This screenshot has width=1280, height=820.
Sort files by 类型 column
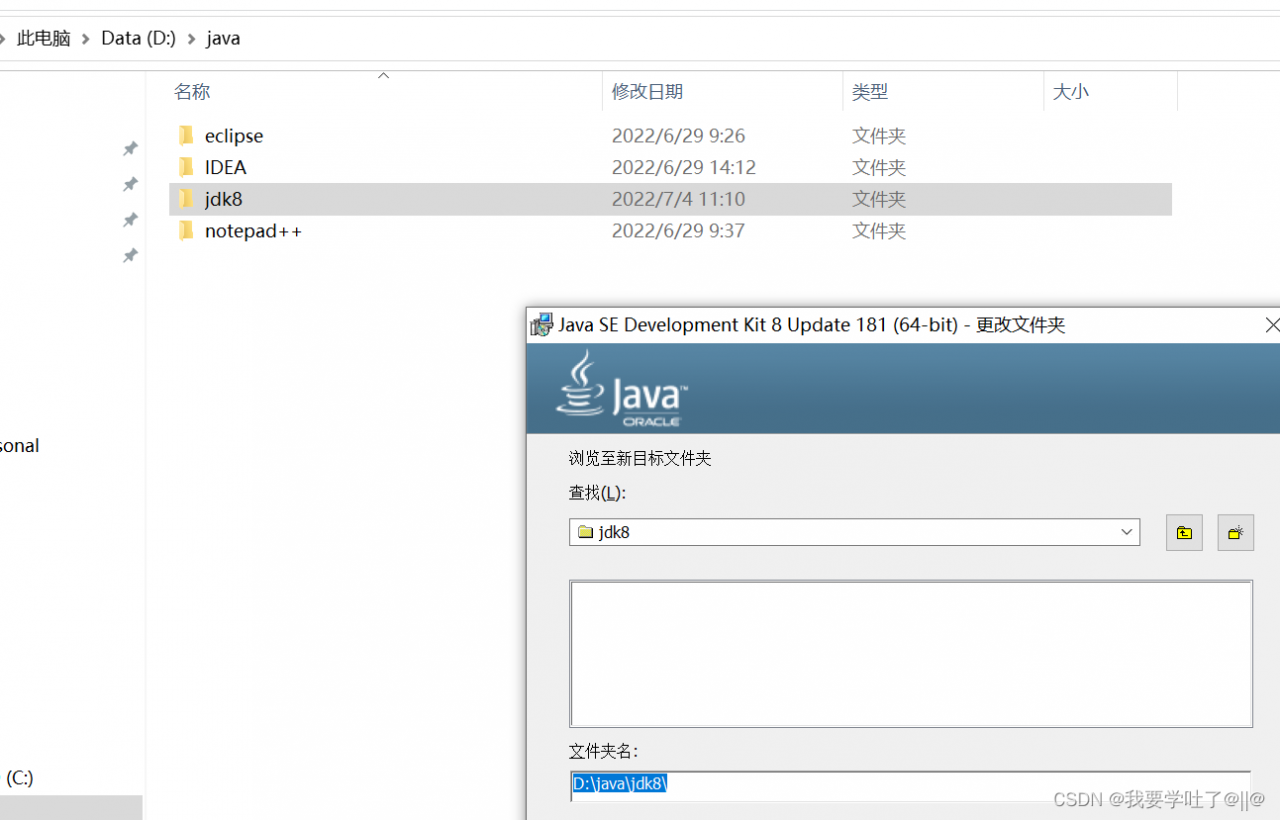[870, 92]
